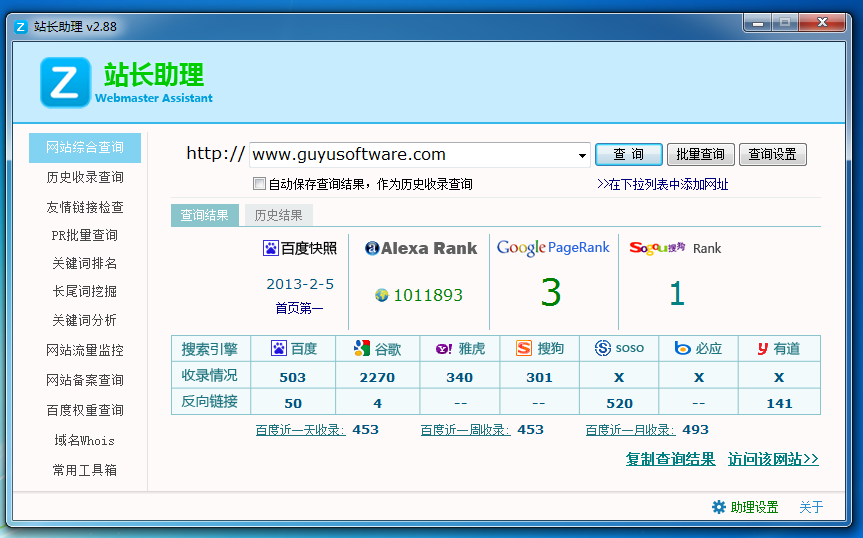Click the globe icon beside 1011893
This screenshot has height=538, width=863.
[x=381, y=295]
